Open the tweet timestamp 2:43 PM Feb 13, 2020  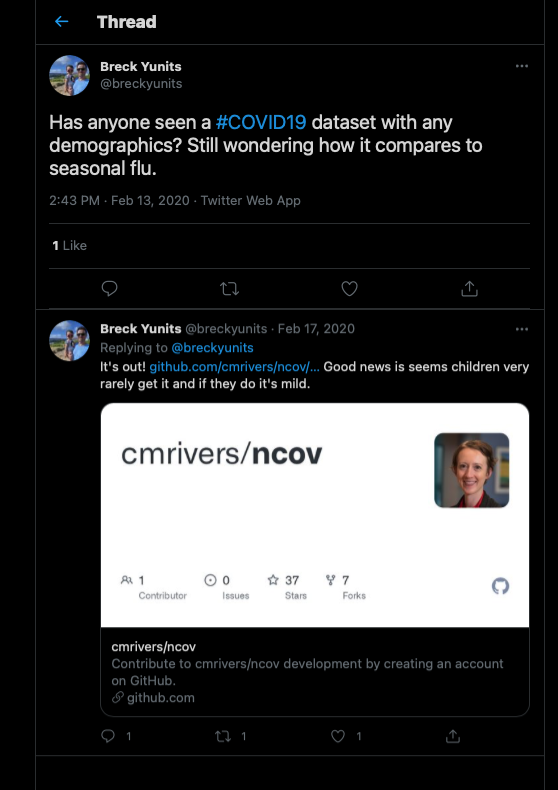pos(119,201)
